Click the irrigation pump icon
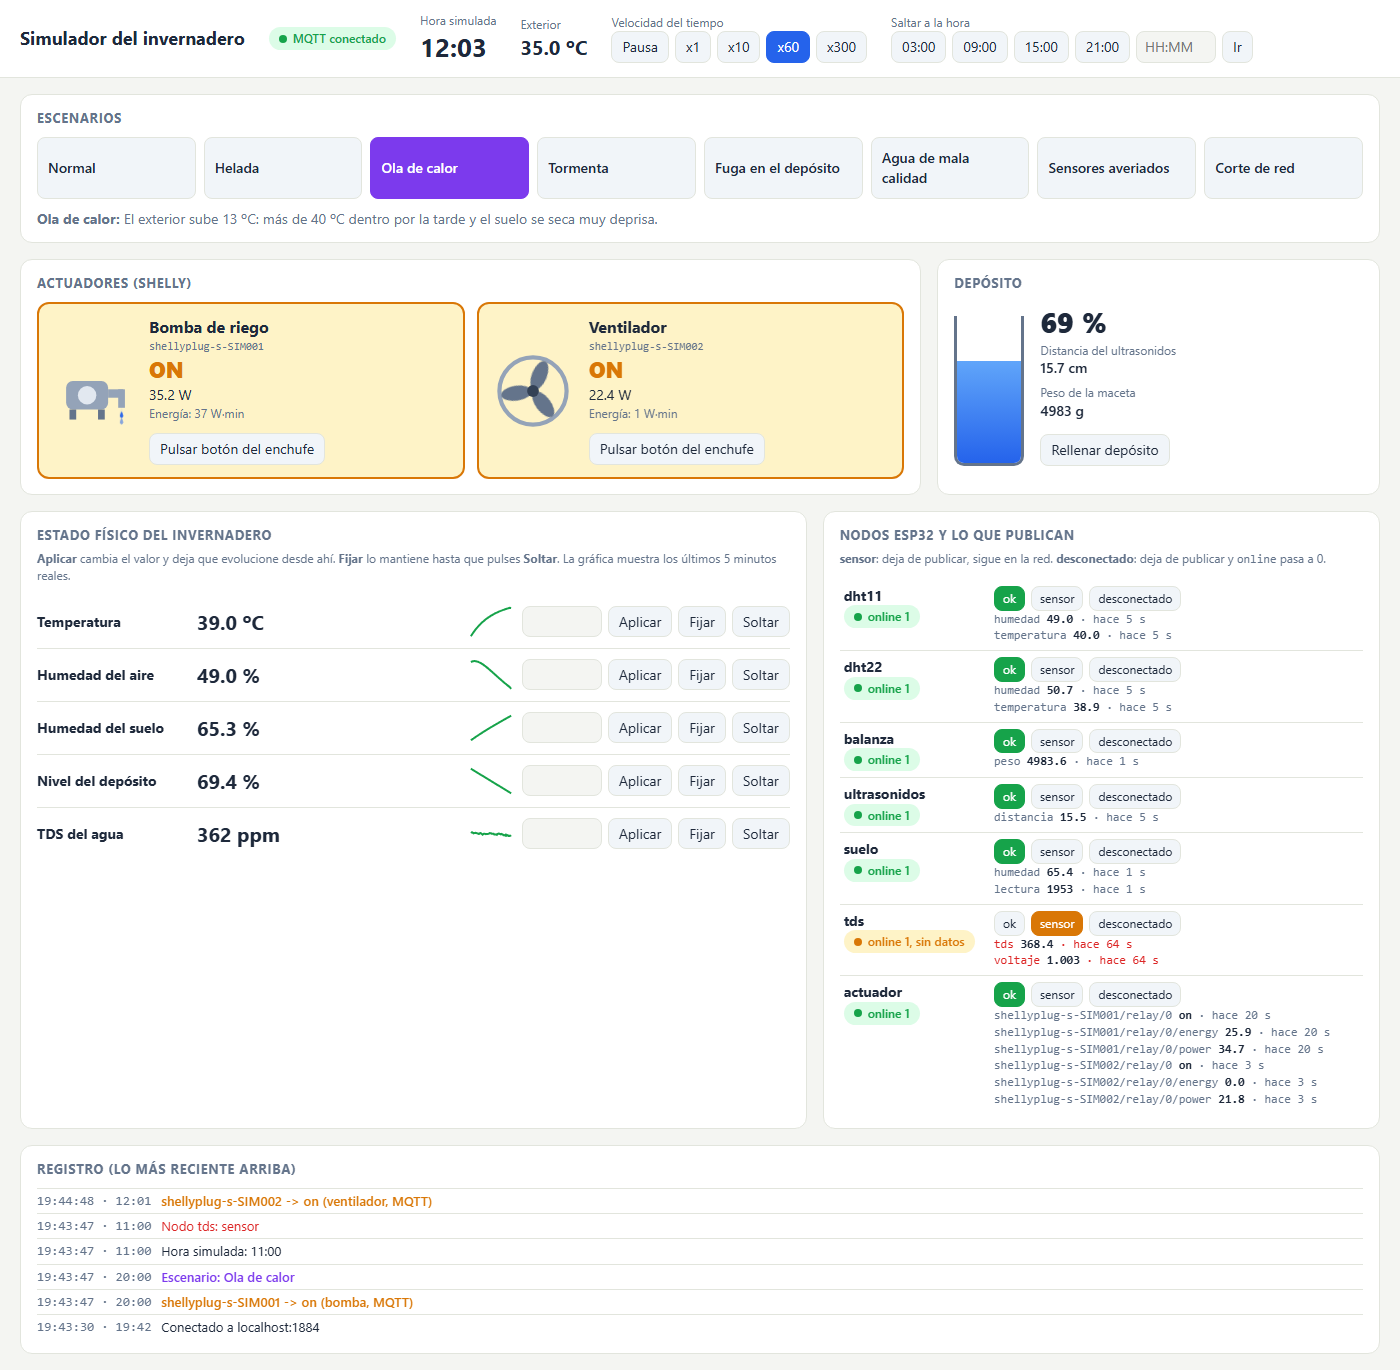 [x=95, y=401]
